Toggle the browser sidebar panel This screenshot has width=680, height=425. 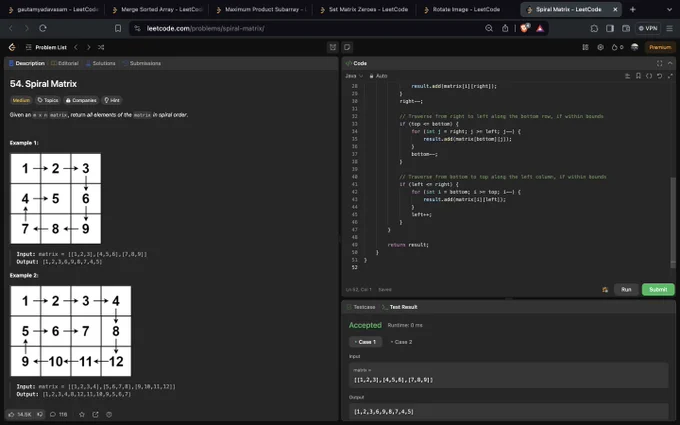click(610, 28)
